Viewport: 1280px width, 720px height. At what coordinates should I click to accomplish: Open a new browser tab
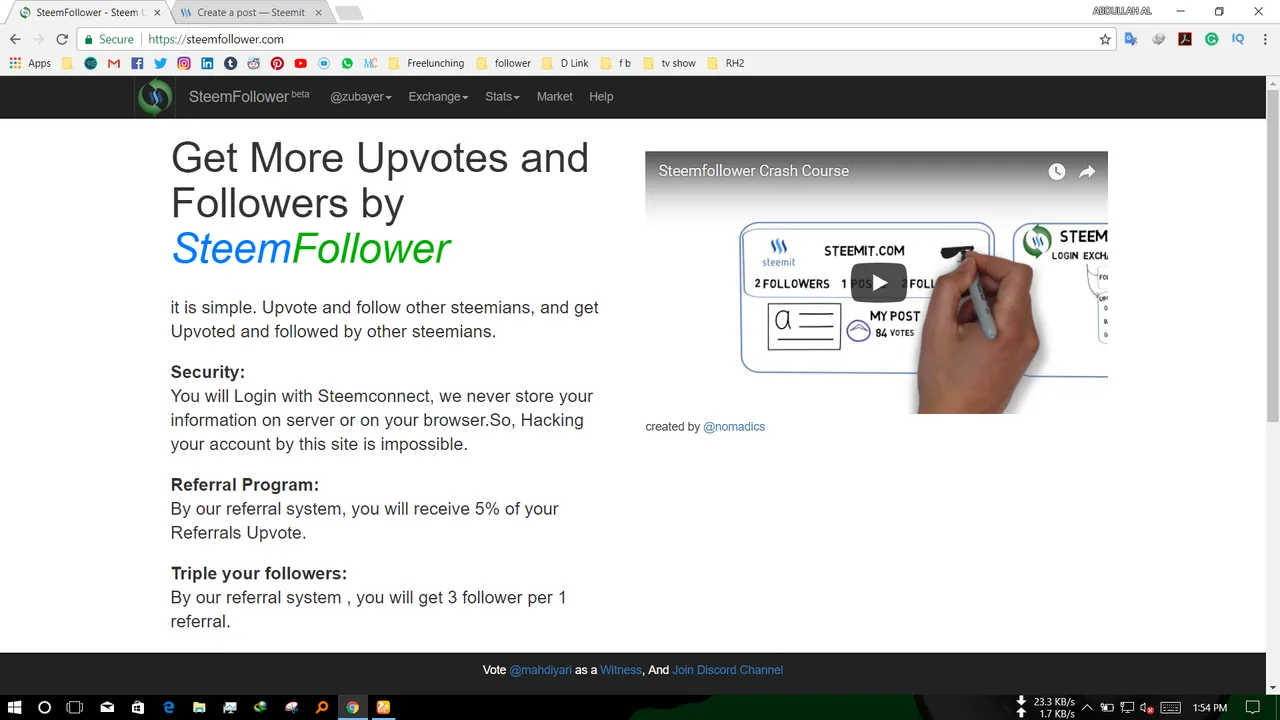tap(348, 13)
